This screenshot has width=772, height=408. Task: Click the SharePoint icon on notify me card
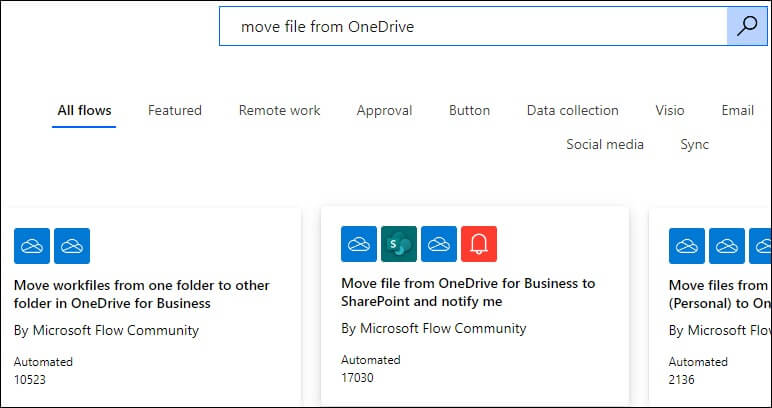click(399, 244)
